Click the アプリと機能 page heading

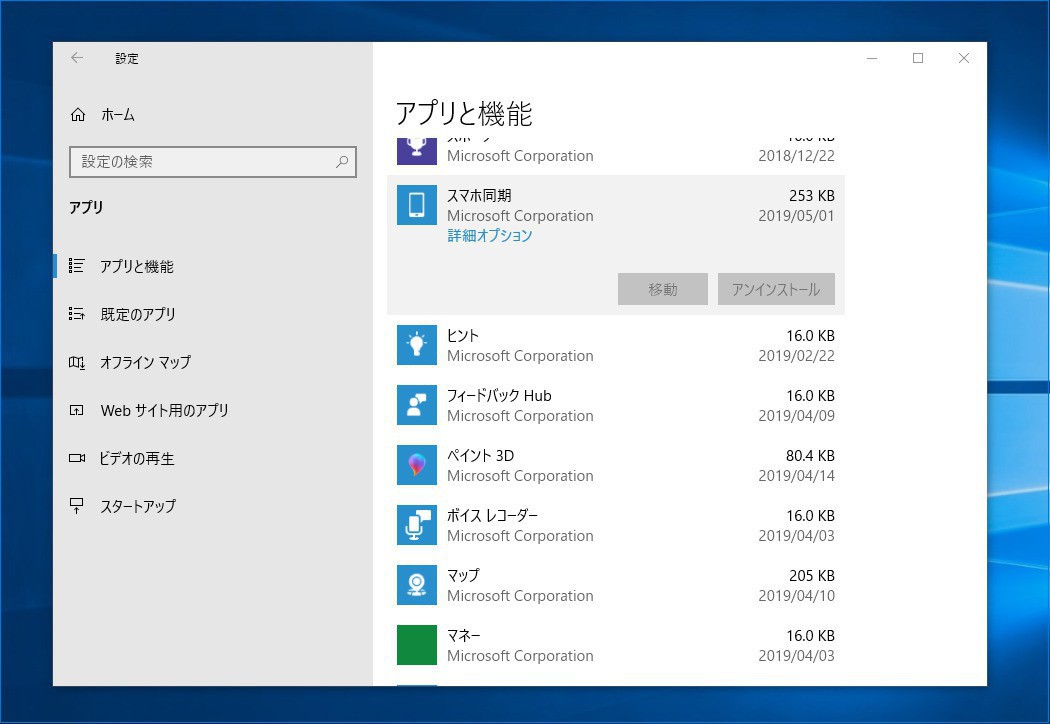pos(463,113)
